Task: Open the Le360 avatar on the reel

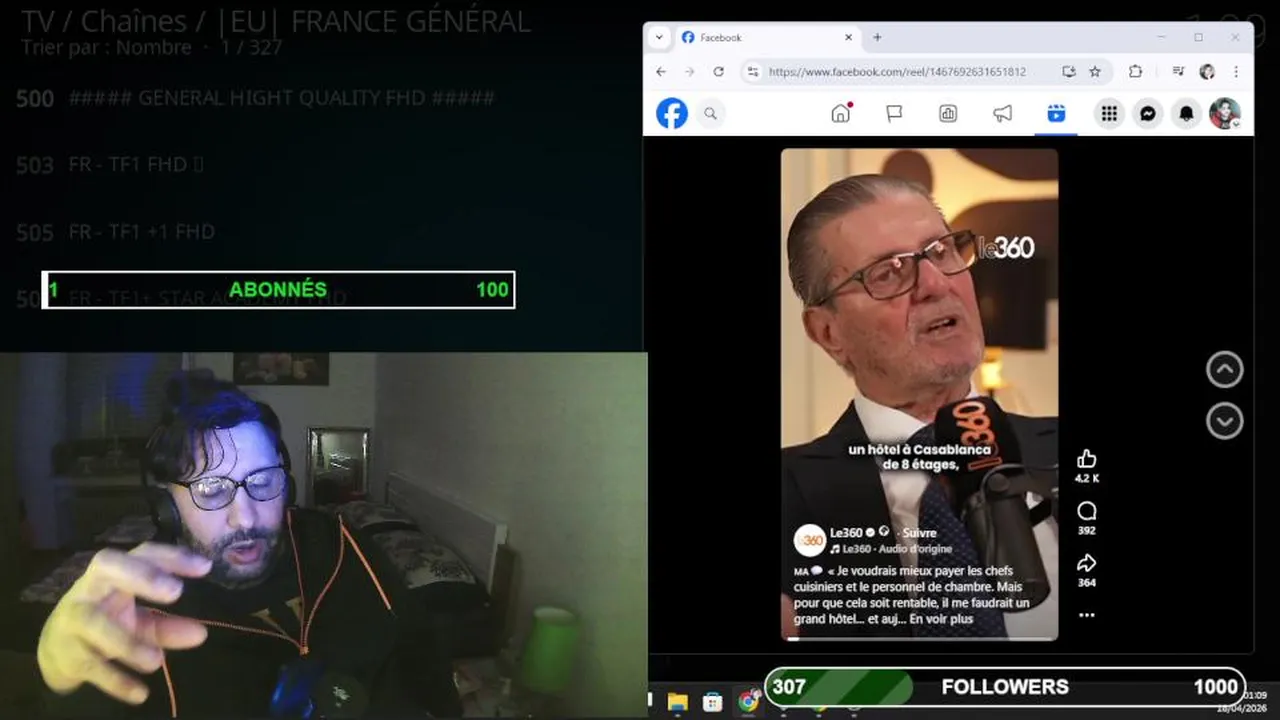Action: tap(810, 541)
